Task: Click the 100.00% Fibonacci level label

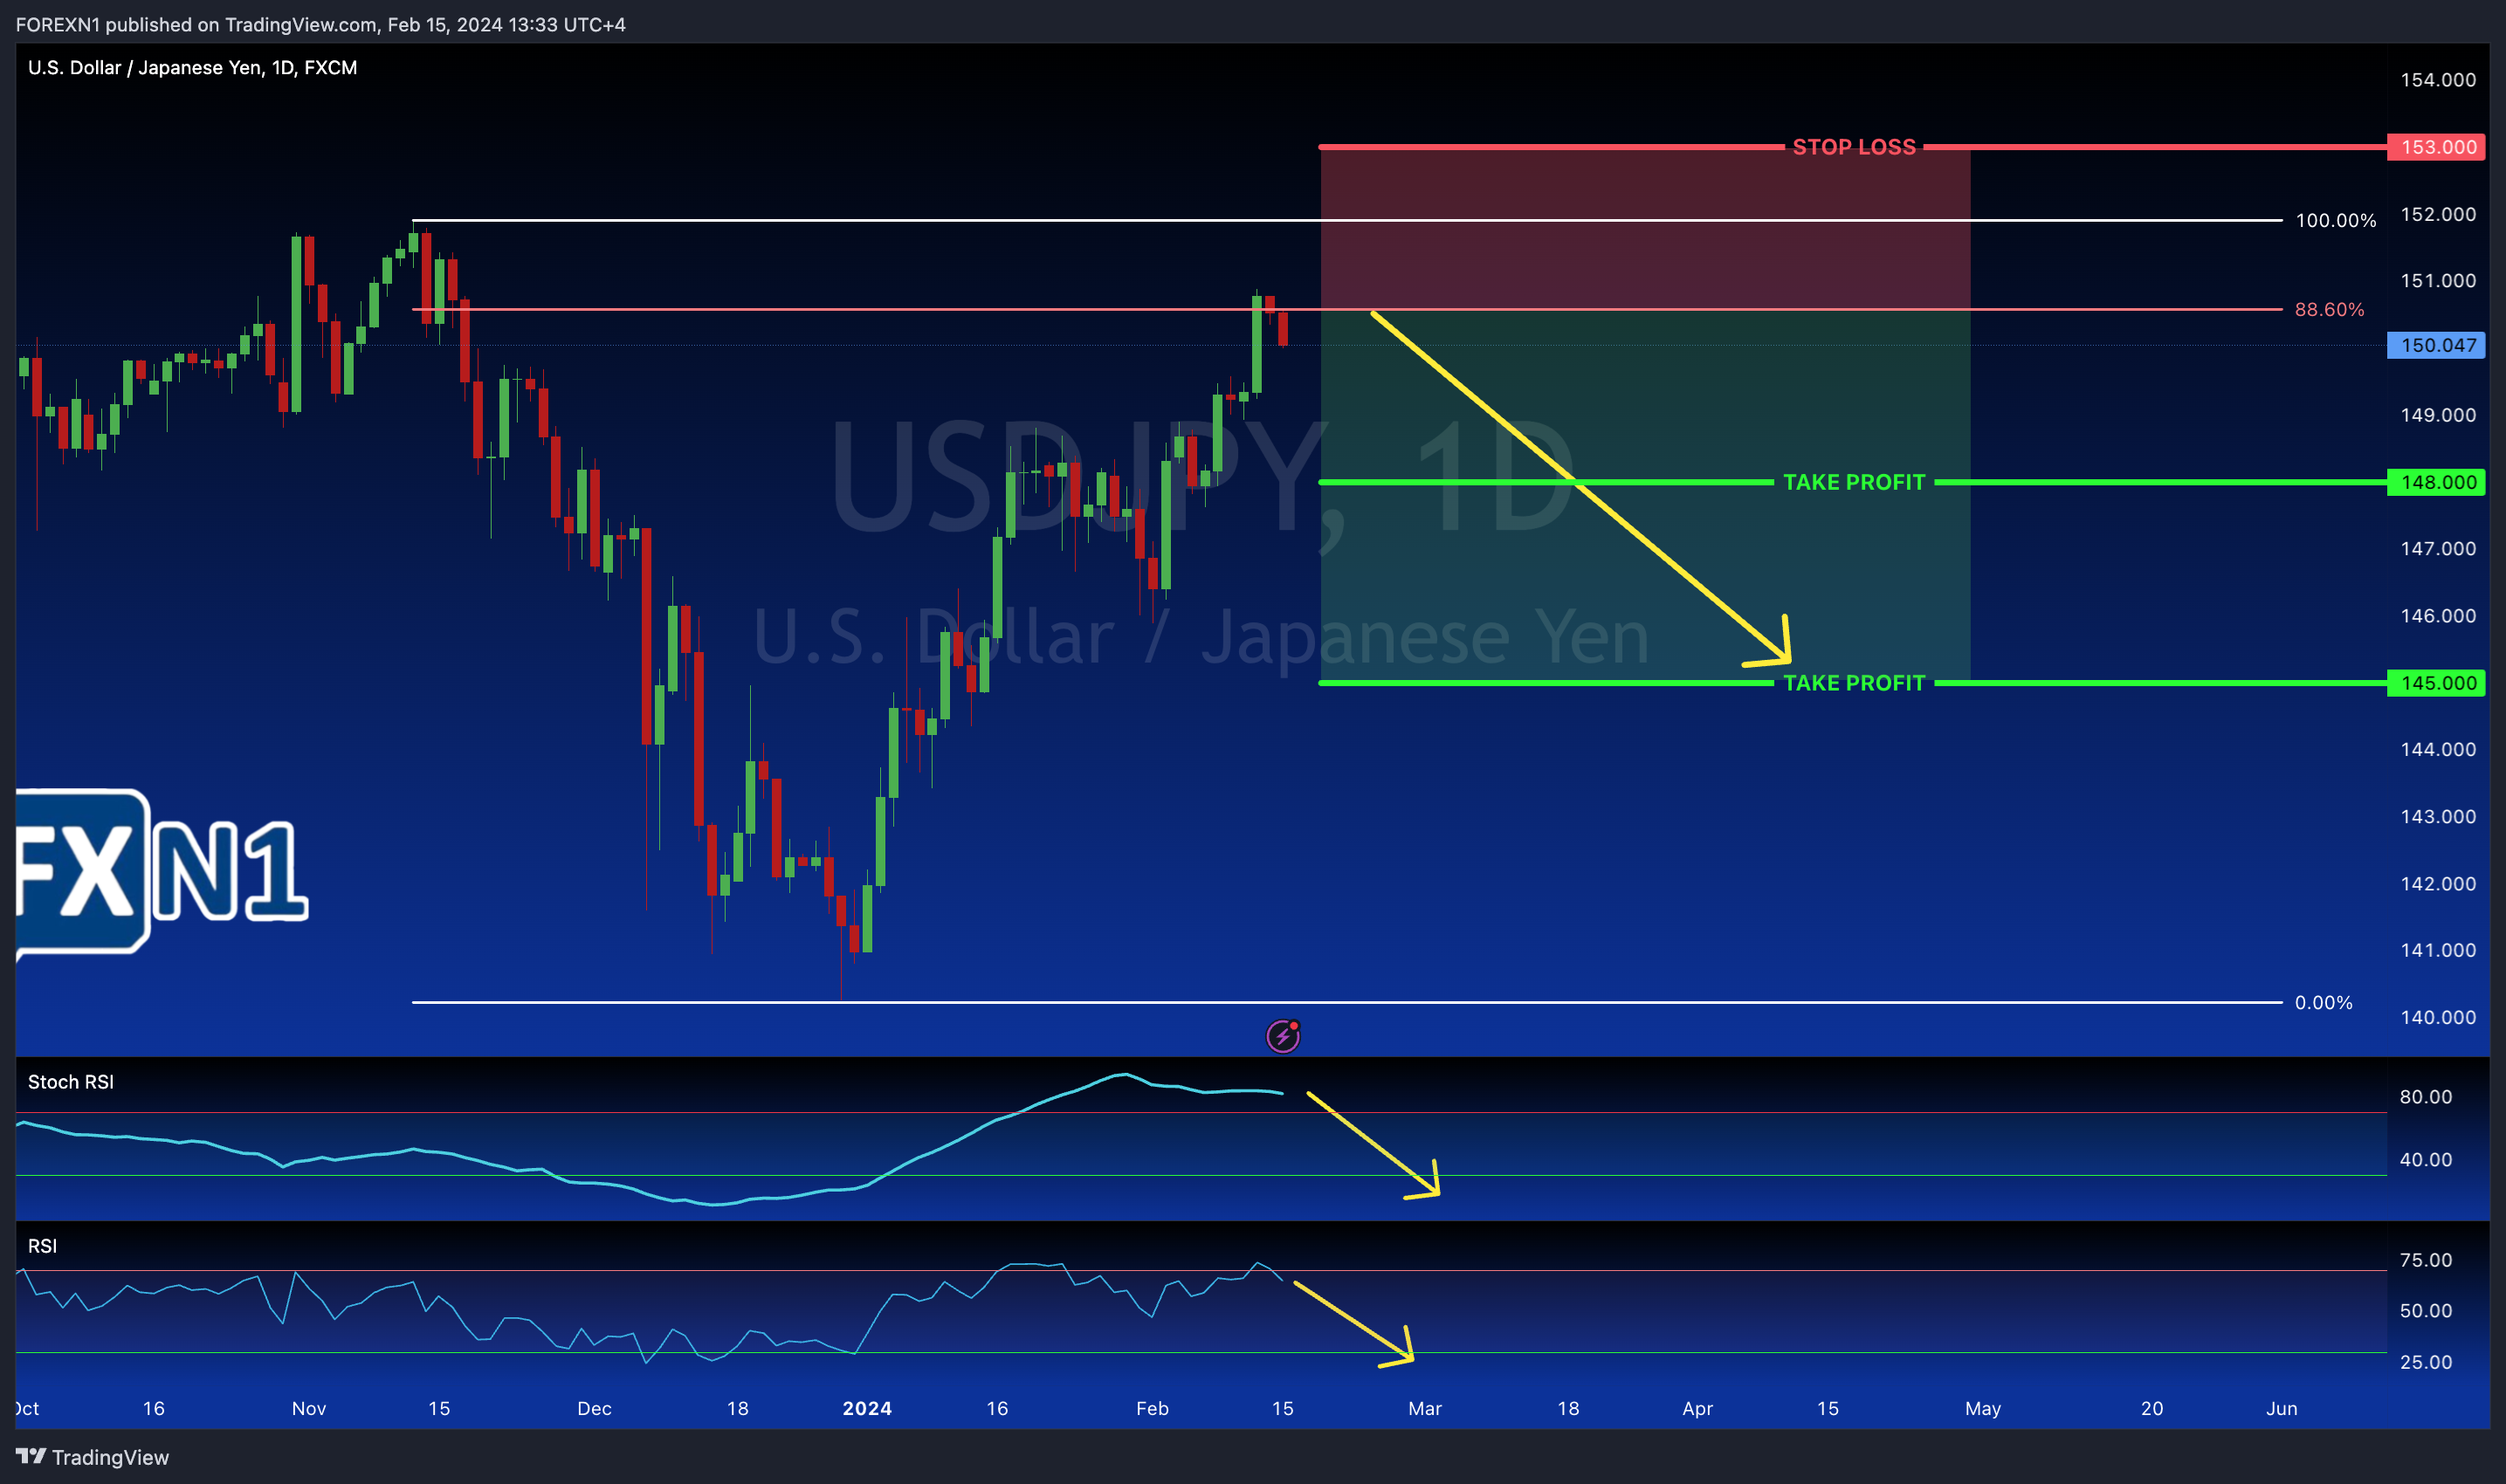Action: coord(2335,220)
